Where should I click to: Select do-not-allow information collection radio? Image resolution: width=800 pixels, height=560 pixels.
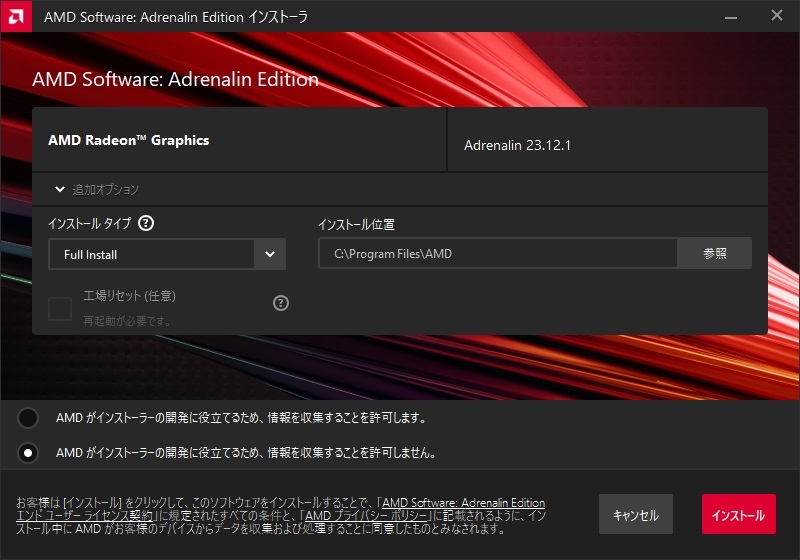28,452
